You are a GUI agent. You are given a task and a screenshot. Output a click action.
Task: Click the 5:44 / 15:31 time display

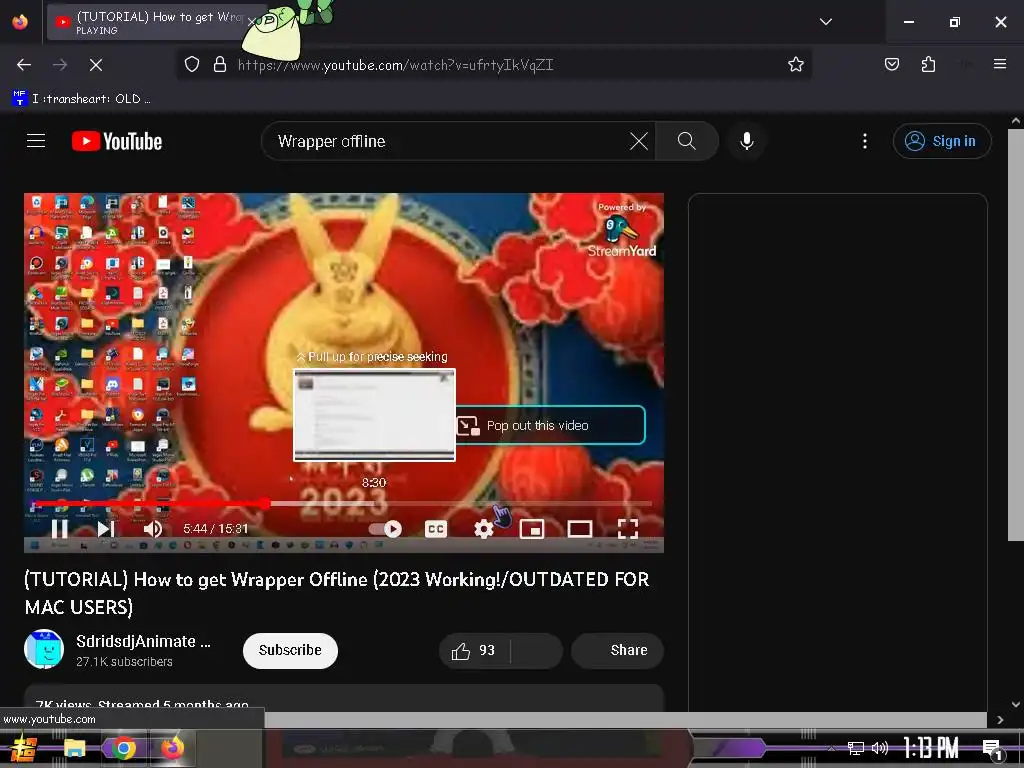tap(216, 528)
